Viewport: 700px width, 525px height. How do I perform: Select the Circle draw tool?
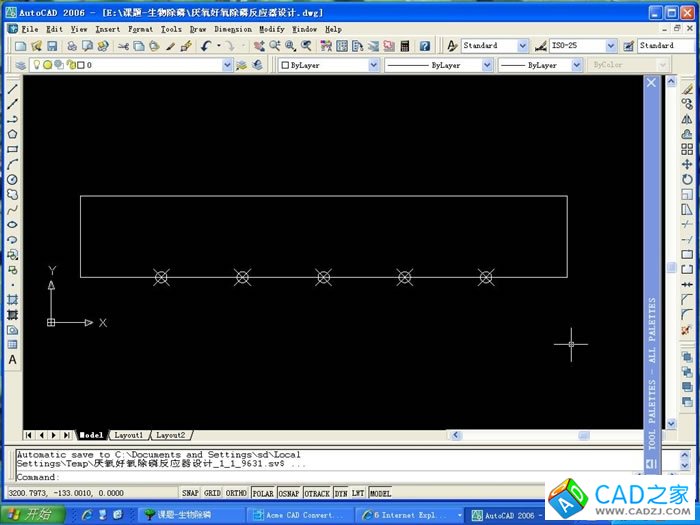pos(13,180)
